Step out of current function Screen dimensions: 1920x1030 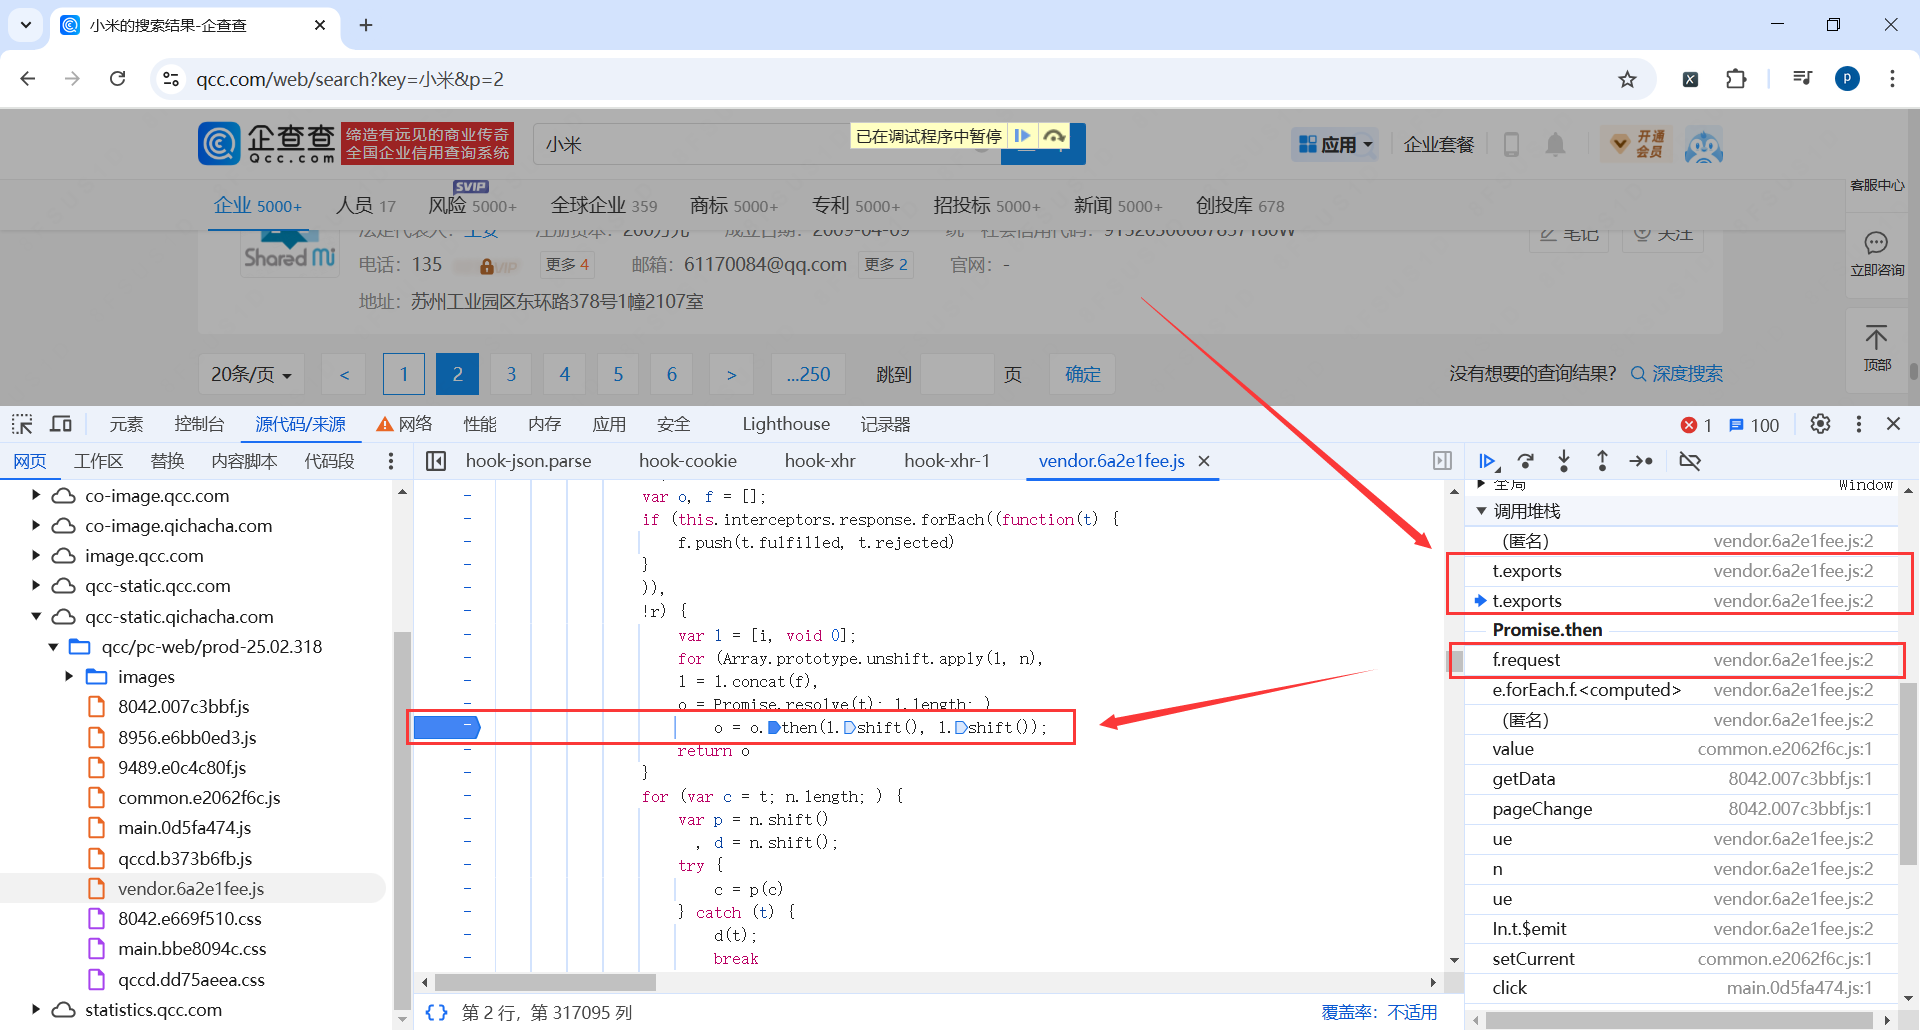1602,461
